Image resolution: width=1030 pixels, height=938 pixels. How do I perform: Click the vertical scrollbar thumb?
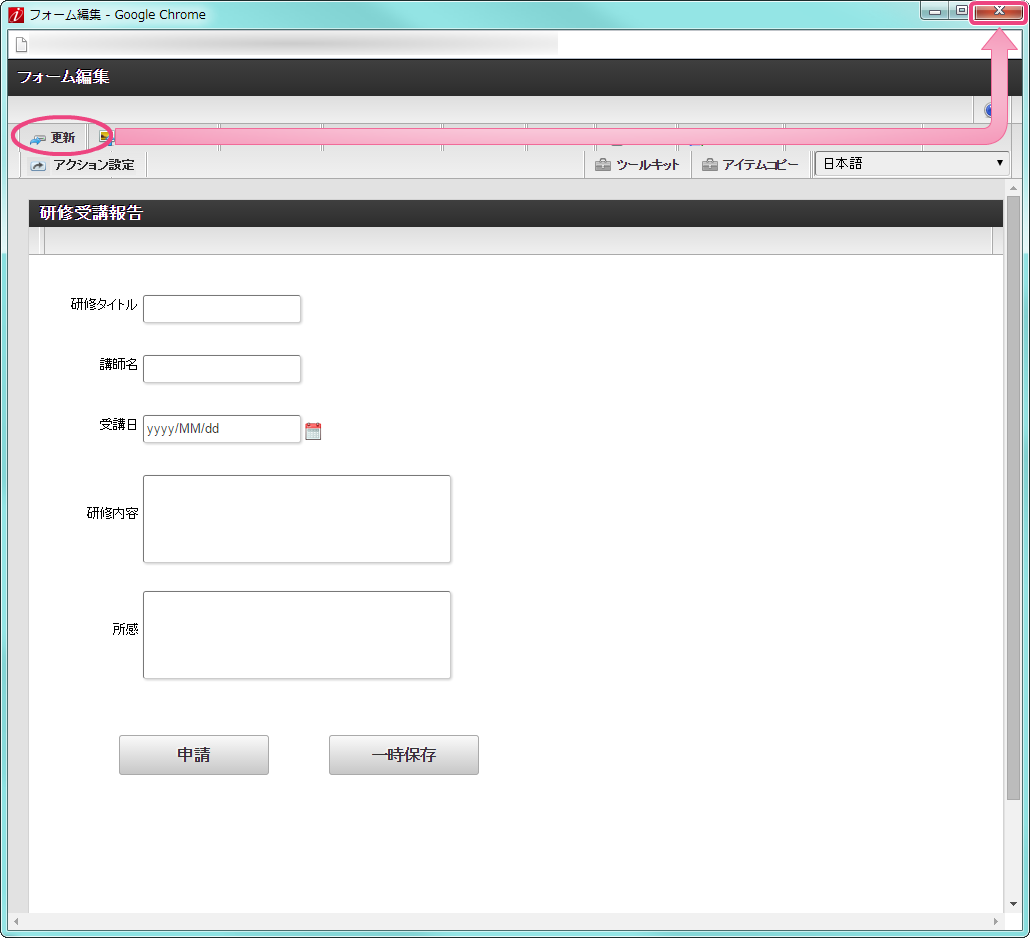[x=1013, y=497]
